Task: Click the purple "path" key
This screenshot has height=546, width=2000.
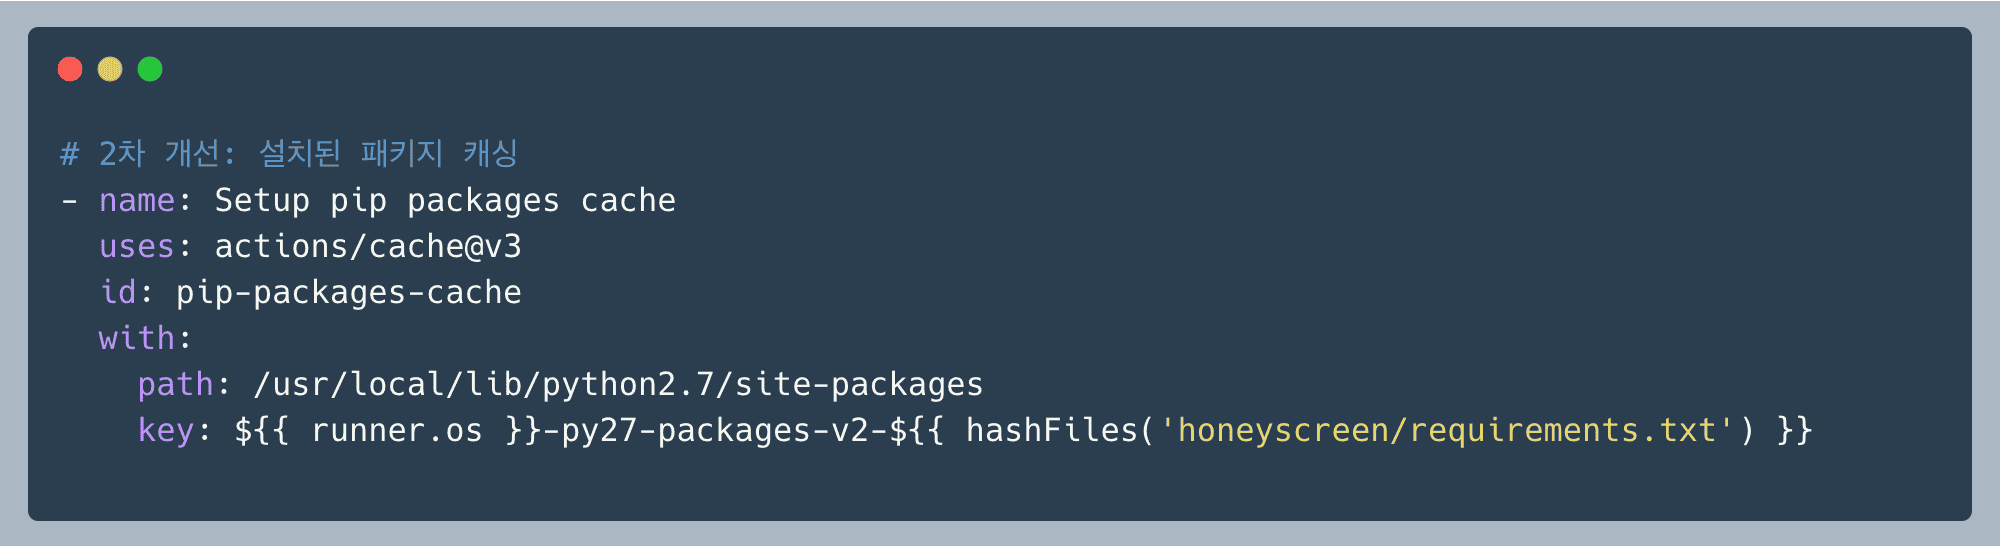Action: (175, 385)
